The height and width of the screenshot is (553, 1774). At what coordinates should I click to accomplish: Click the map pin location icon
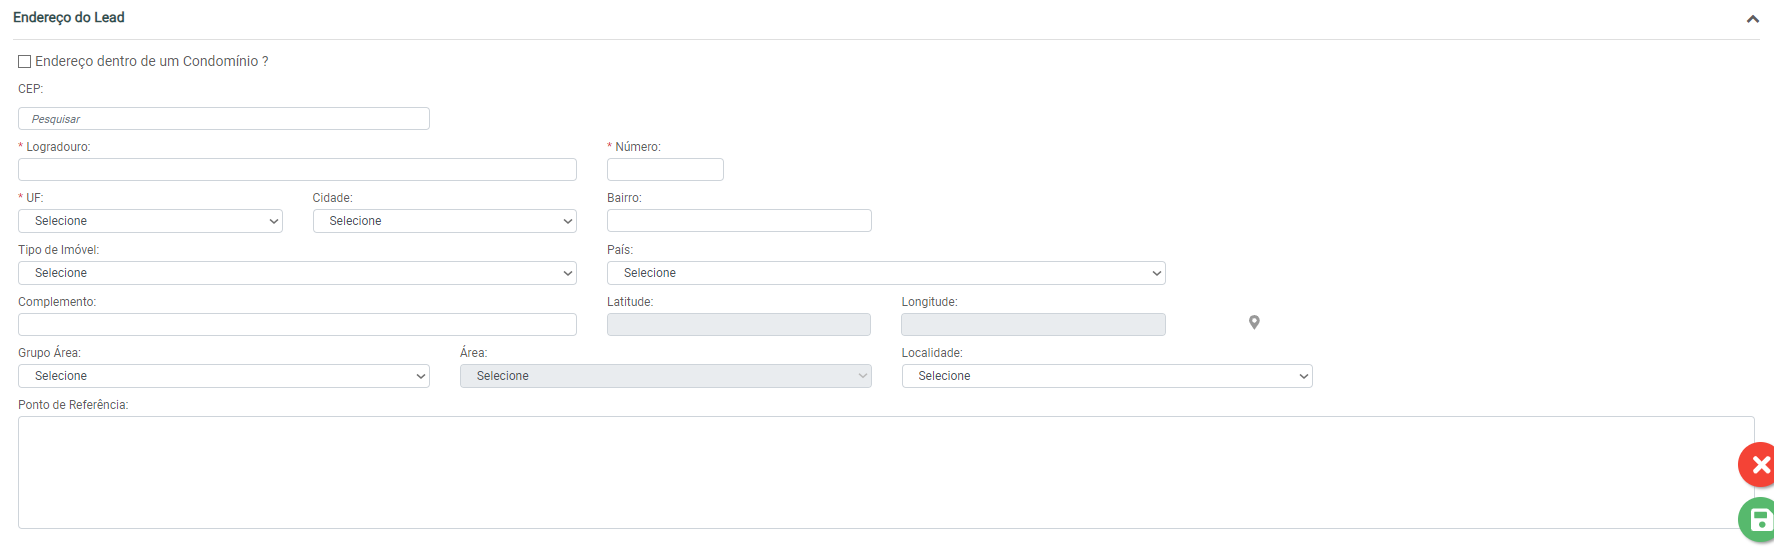pyautogui.click(x=1254, y=322)
